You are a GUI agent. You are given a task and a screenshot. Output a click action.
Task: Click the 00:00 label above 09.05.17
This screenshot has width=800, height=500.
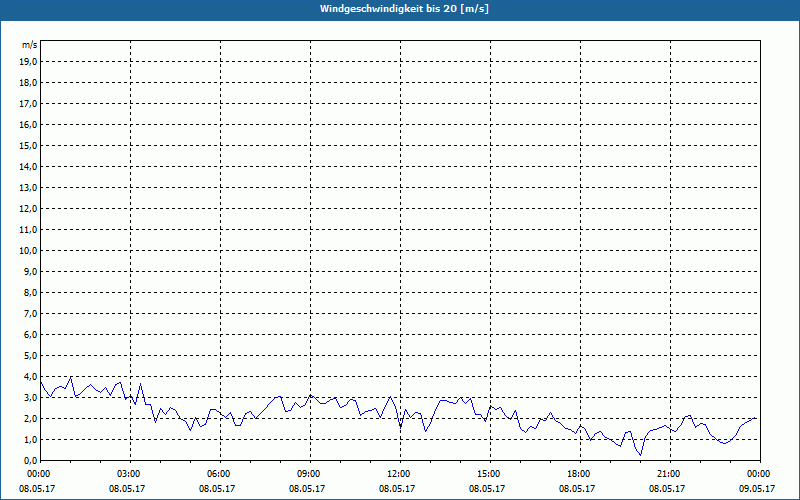[759, 474]
